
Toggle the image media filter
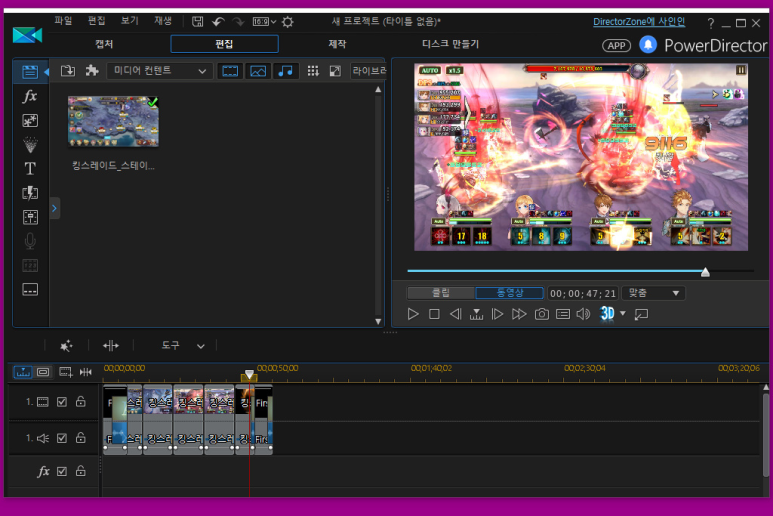(258, 71)
